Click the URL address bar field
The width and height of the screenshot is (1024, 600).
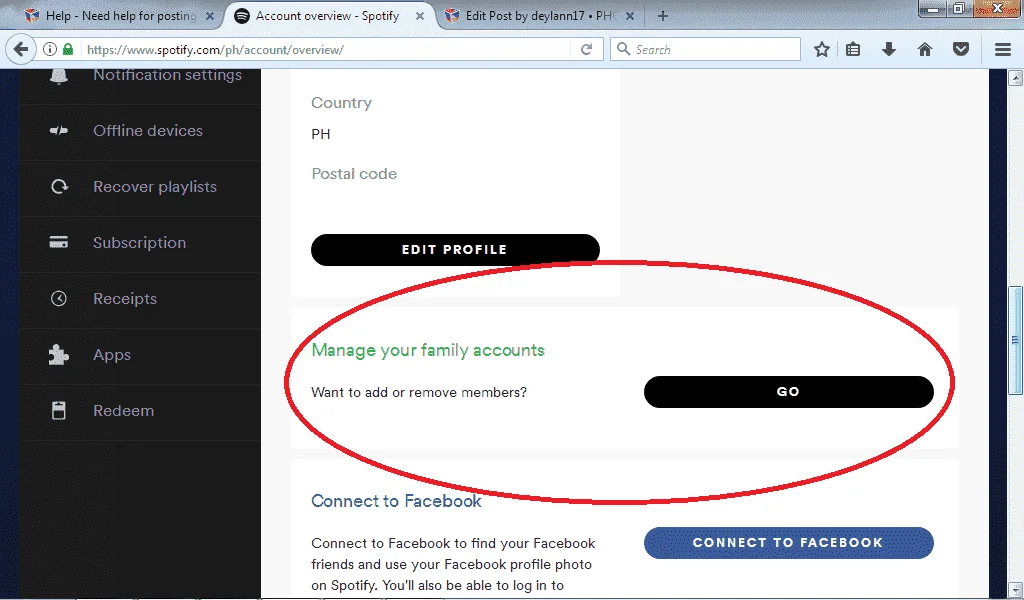point(327,49)
